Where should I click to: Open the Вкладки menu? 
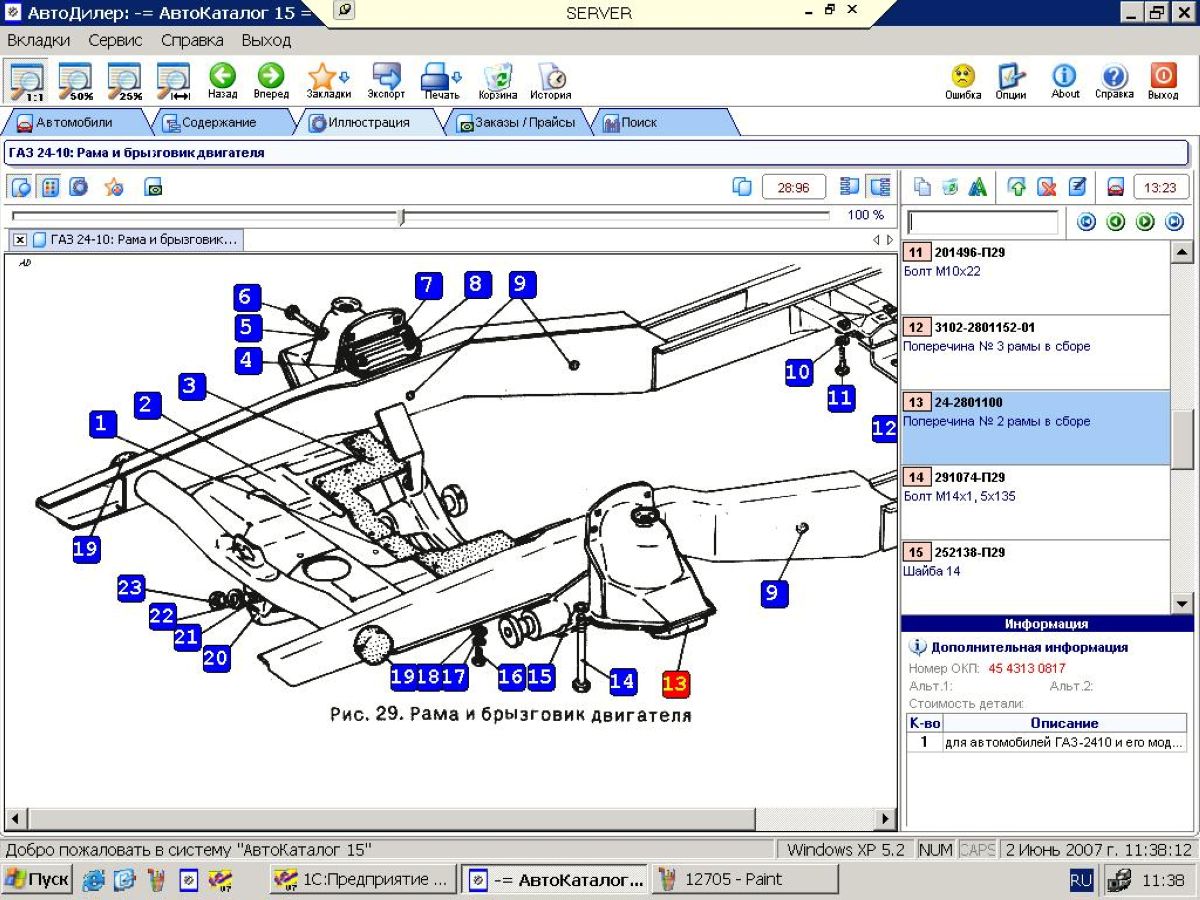pyautogui.click(x=39, y=41)
